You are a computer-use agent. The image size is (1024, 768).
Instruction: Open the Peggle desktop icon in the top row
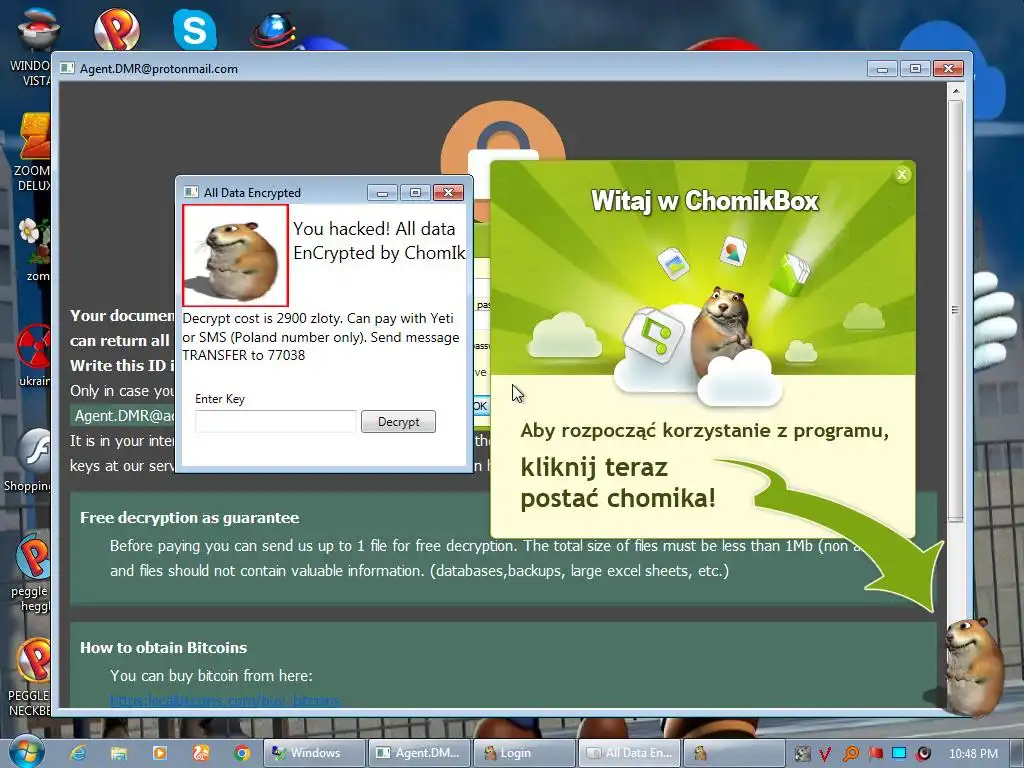(x=117, y=29)
